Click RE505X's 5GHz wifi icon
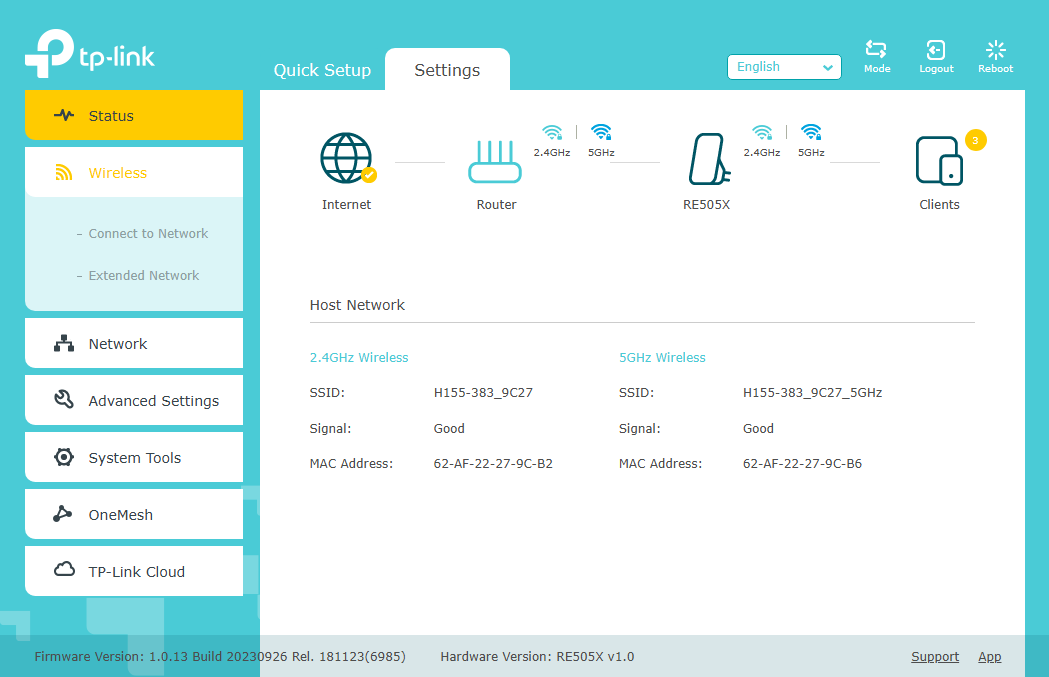The width and height of the screenshot is (1049, 677). point(812,132)
